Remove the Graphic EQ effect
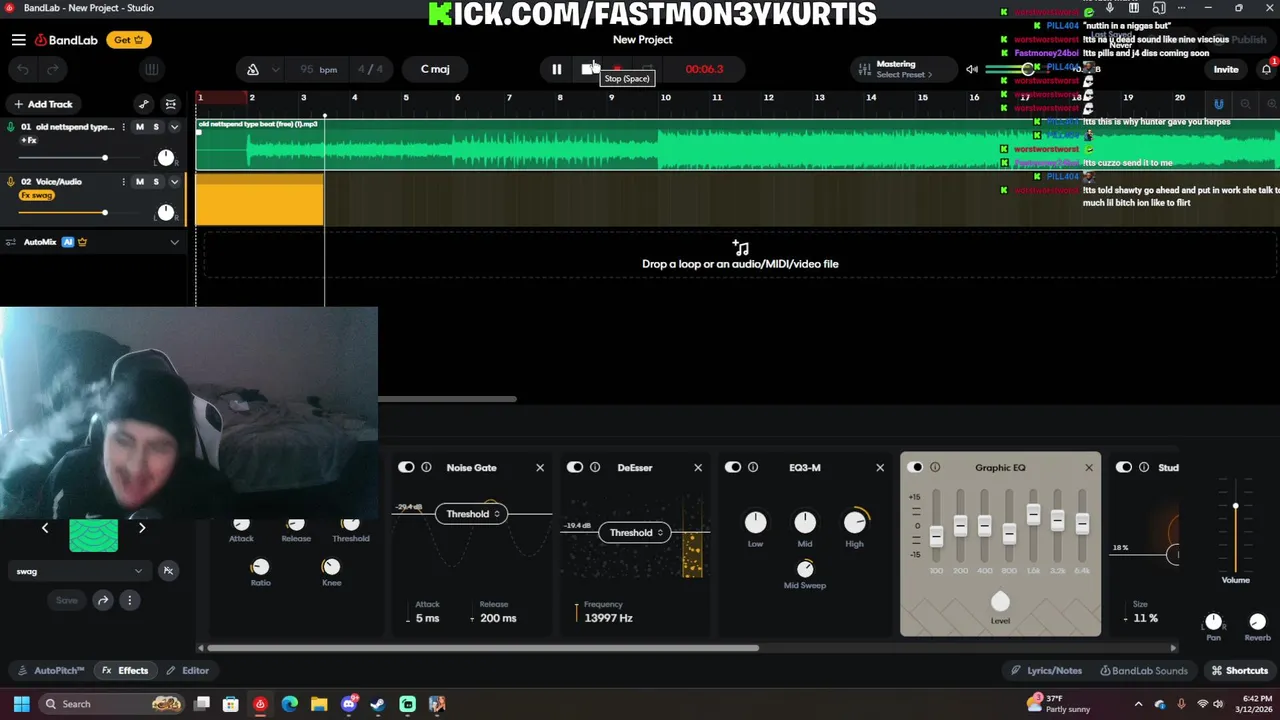1280x720 pixels. click(x=1089, y=467)
